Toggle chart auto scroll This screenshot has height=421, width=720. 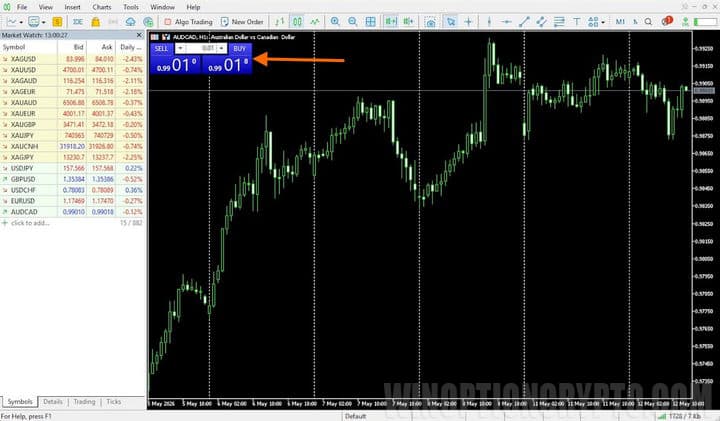point(391,22)
